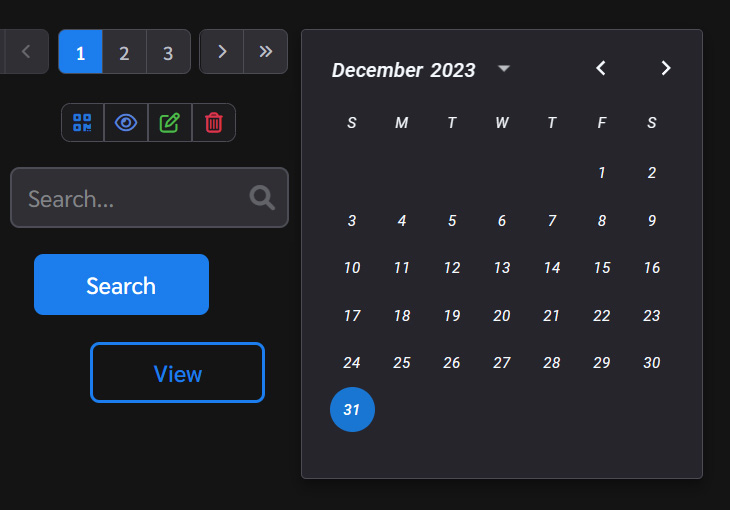730x510 pixels.
Task: Click the eye view icon
Action: (x=126, y=123)
